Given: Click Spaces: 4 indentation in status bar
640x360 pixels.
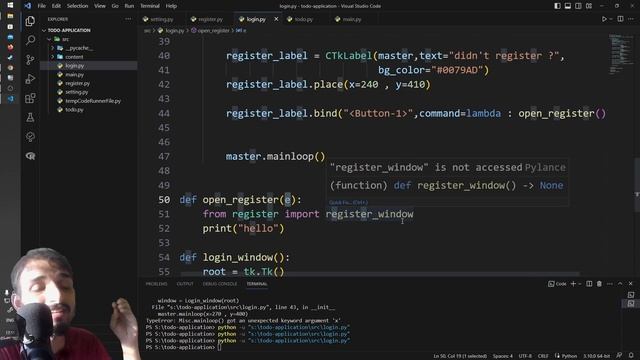Looking at the screenshot, I should coord(502,356).
